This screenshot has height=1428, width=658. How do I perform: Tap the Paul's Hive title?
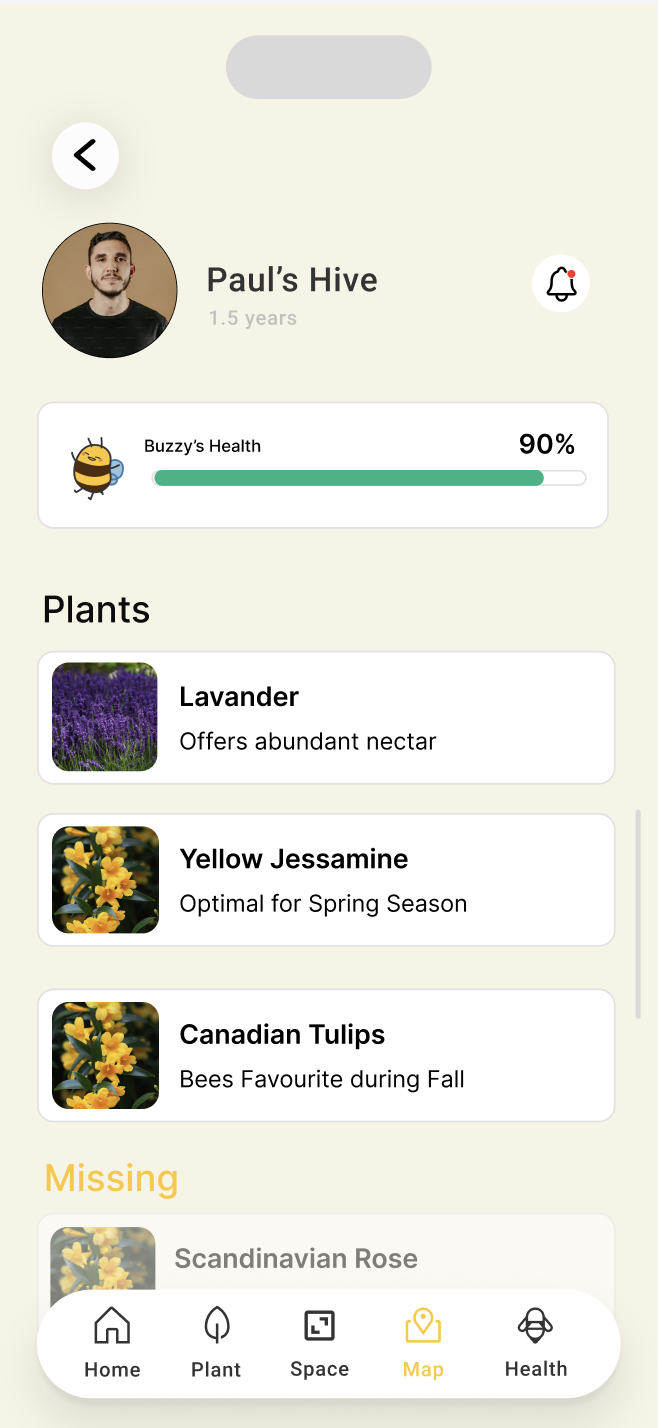(x=292, y=280)
